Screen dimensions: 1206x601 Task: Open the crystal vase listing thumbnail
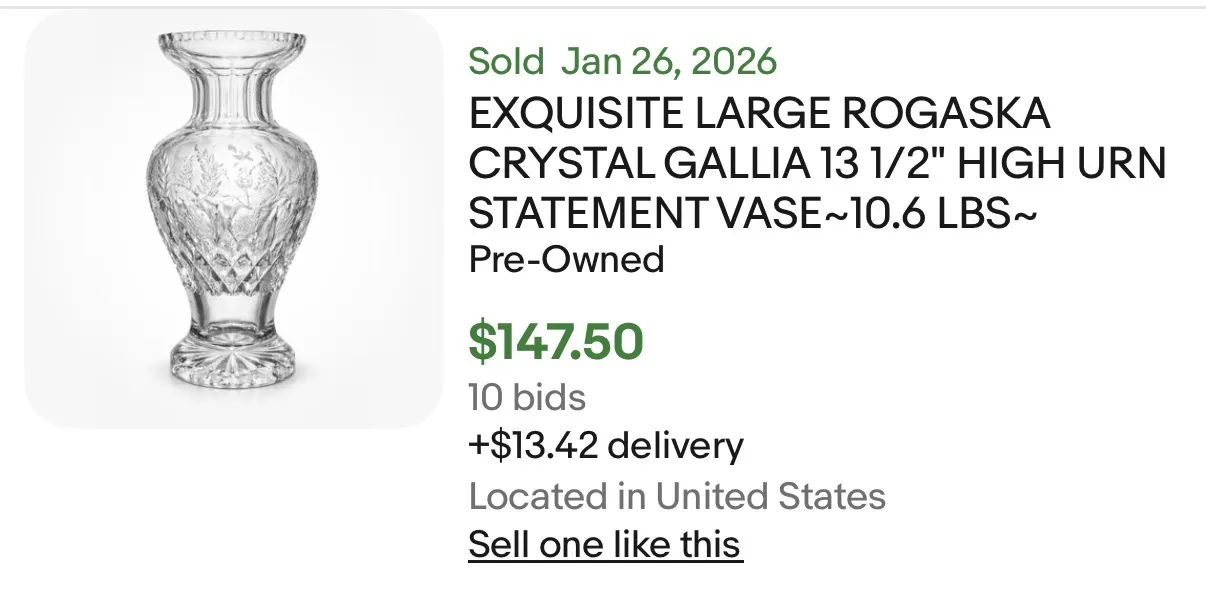tap(233, 218)
